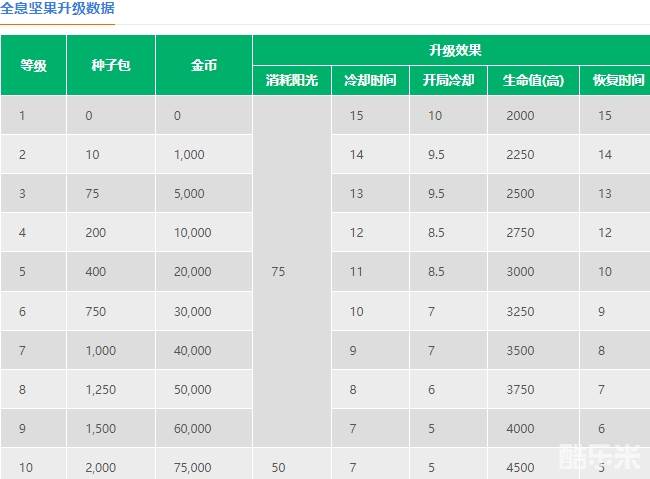Select the 2,000 seed packet cell

coord(100,467)
